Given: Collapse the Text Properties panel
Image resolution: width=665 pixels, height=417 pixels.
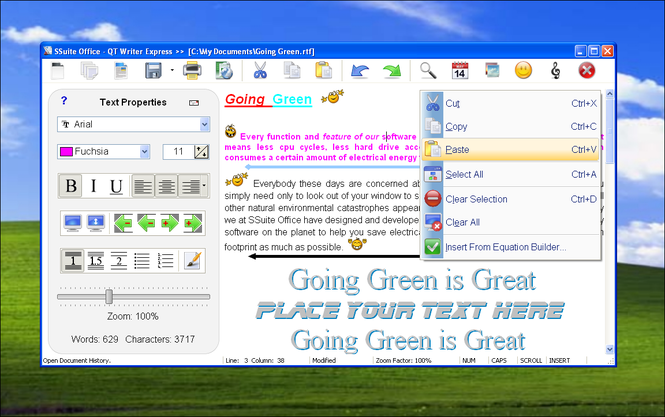Looking at the screenshot, I should [x=194, y=103].
